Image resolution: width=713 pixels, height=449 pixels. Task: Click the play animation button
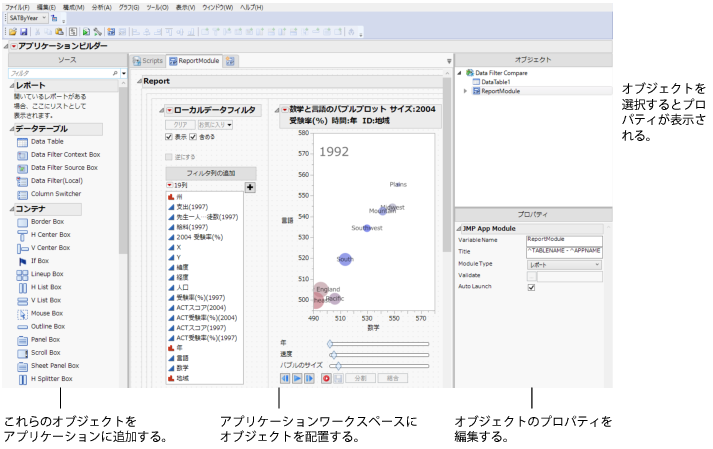coord(297,378)
